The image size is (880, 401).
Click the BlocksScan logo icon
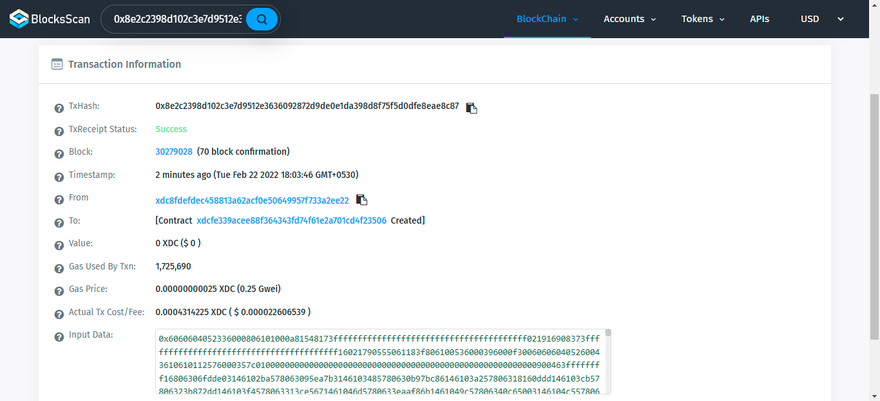pyautogui.click(x=19, y=19)
